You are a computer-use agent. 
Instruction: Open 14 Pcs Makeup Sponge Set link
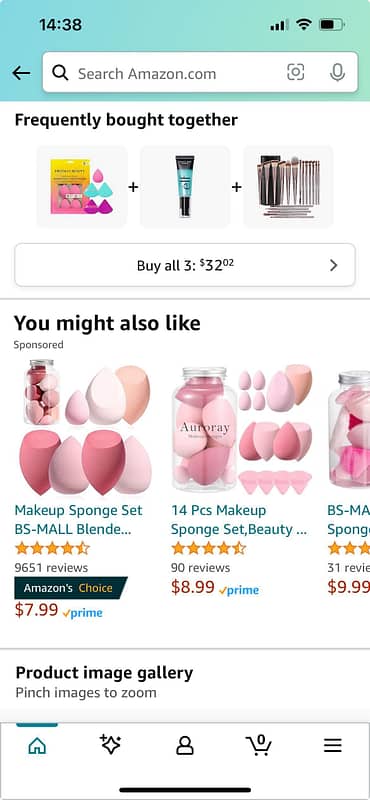coord(239,519)
